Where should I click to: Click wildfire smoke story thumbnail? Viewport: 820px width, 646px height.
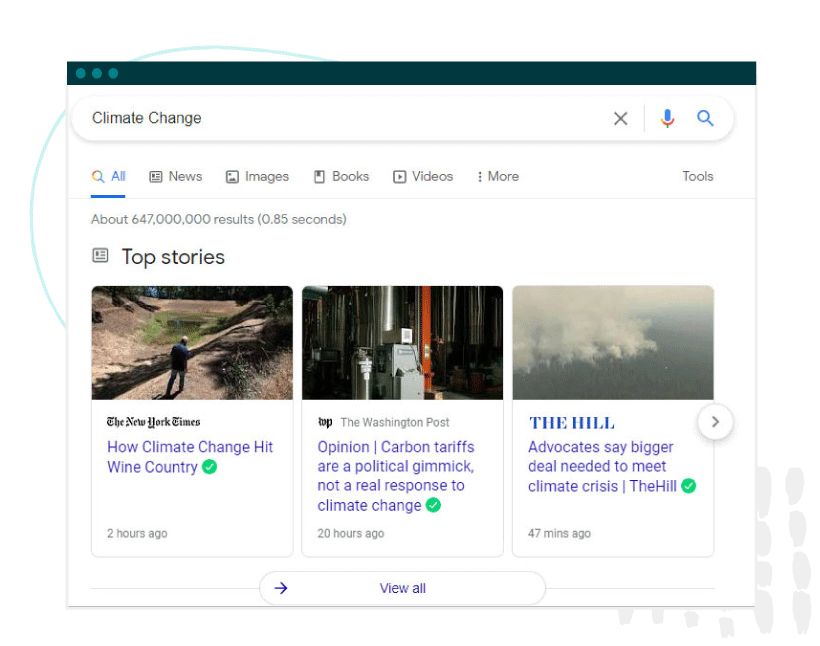[613, 343]
